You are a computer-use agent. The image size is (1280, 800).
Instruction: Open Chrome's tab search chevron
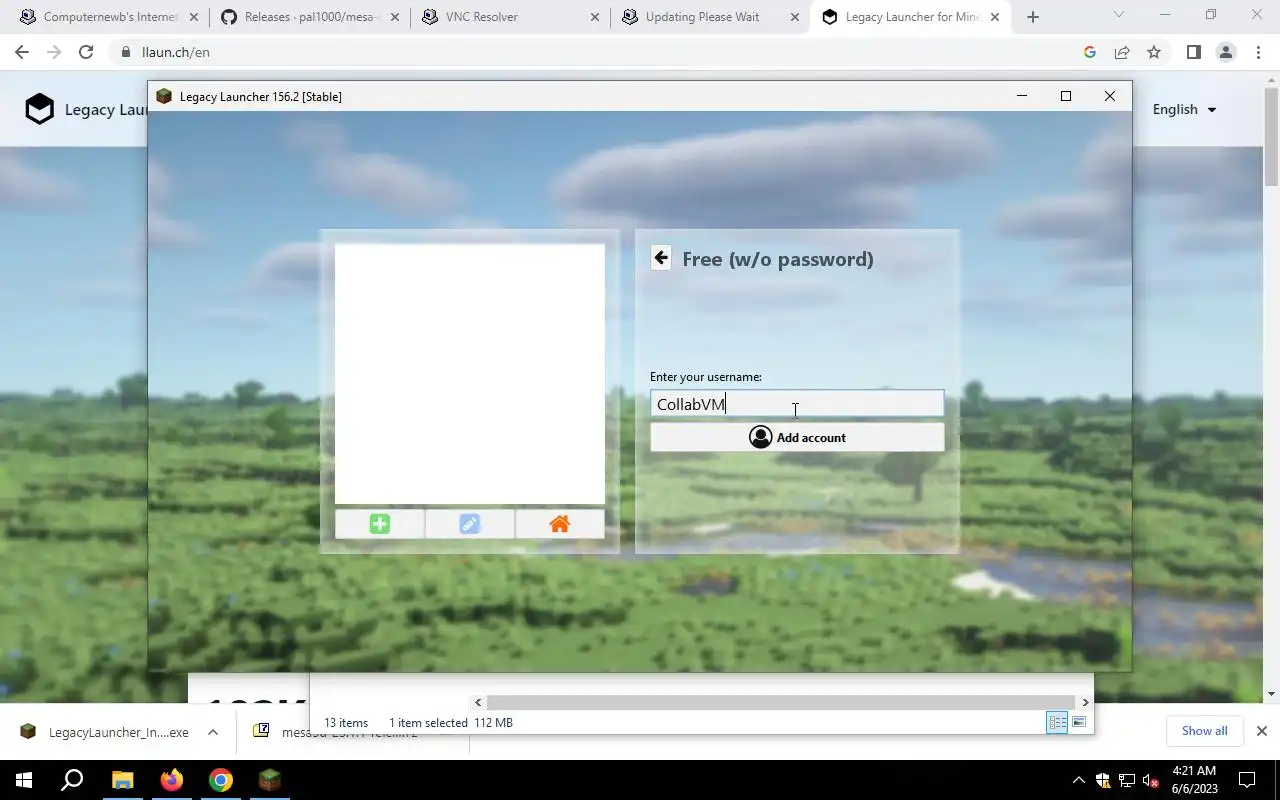[1119, 15]
